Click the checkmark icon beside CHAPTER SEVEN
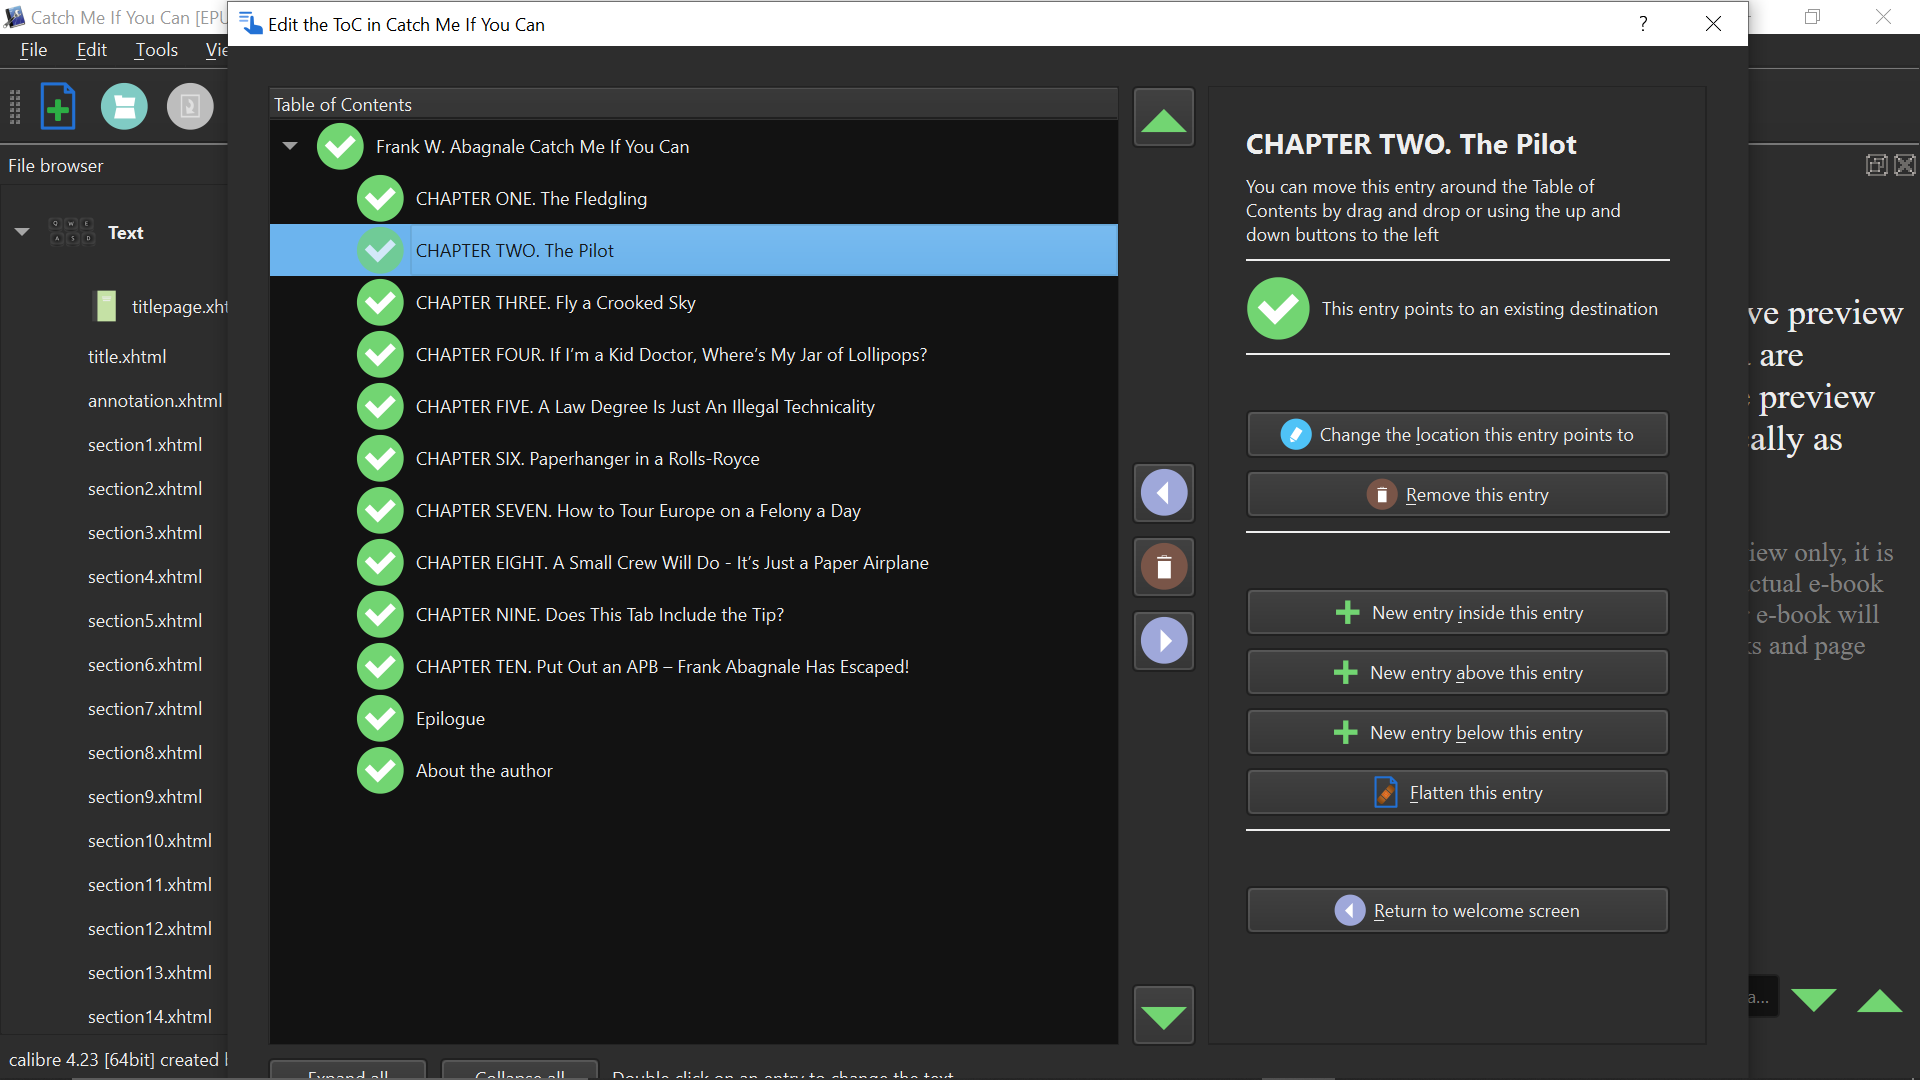This screenshot has width=1920, height=1080. pyautogui.click(x=380, y=510)
